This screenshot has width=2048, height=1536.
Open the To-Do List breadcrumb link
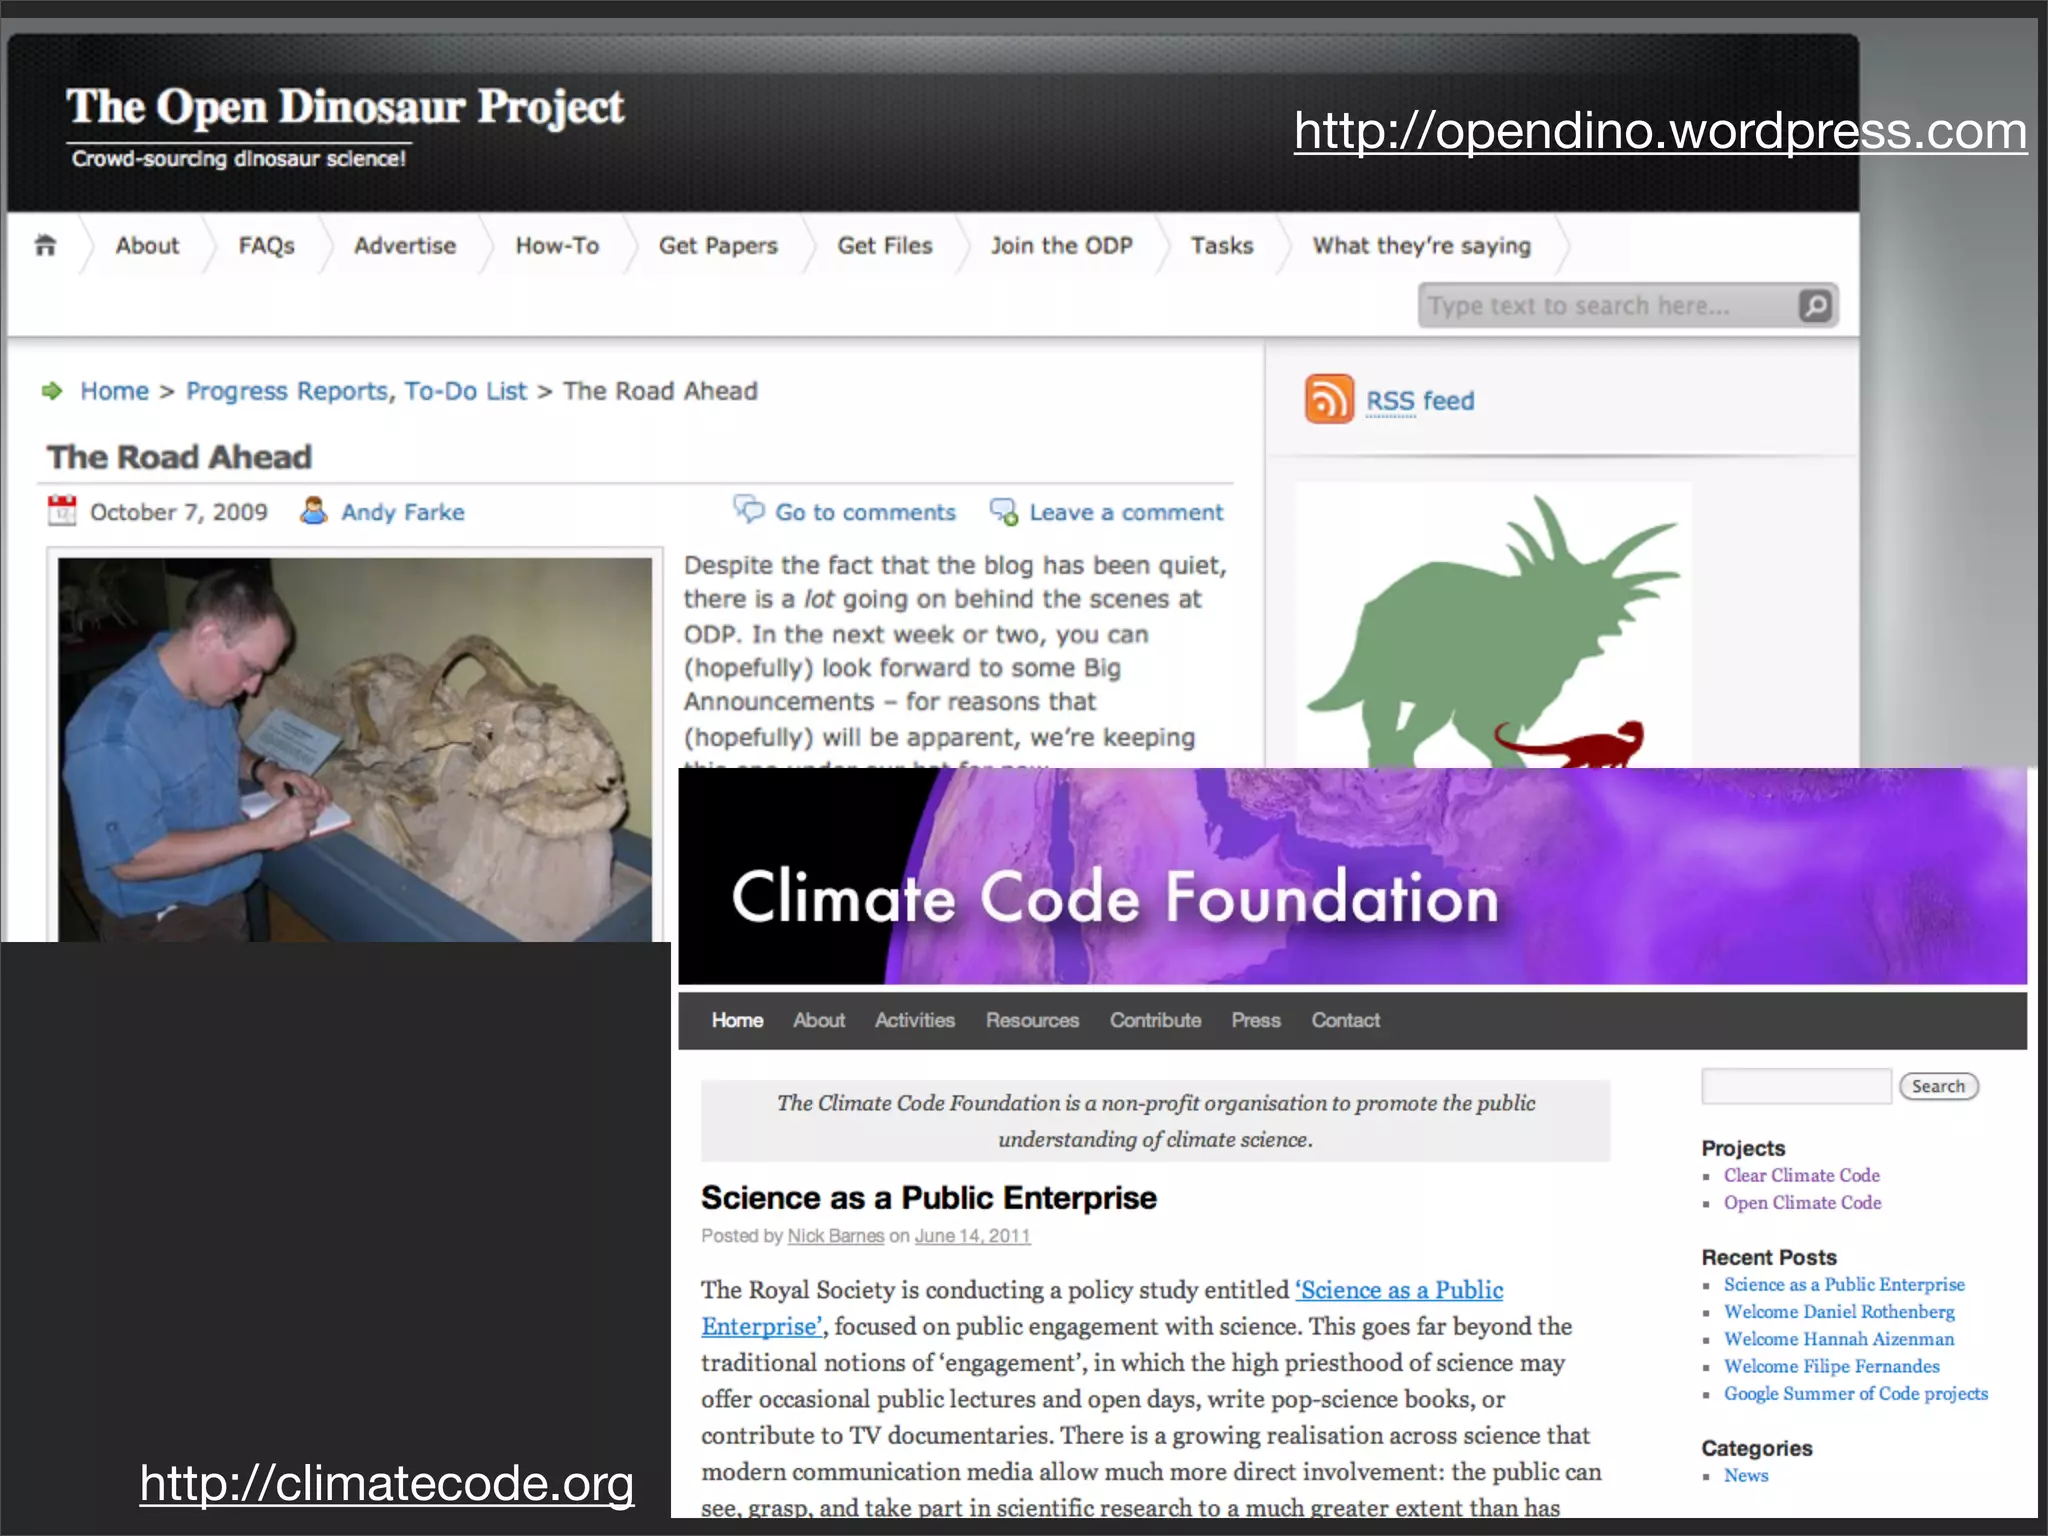465,391
